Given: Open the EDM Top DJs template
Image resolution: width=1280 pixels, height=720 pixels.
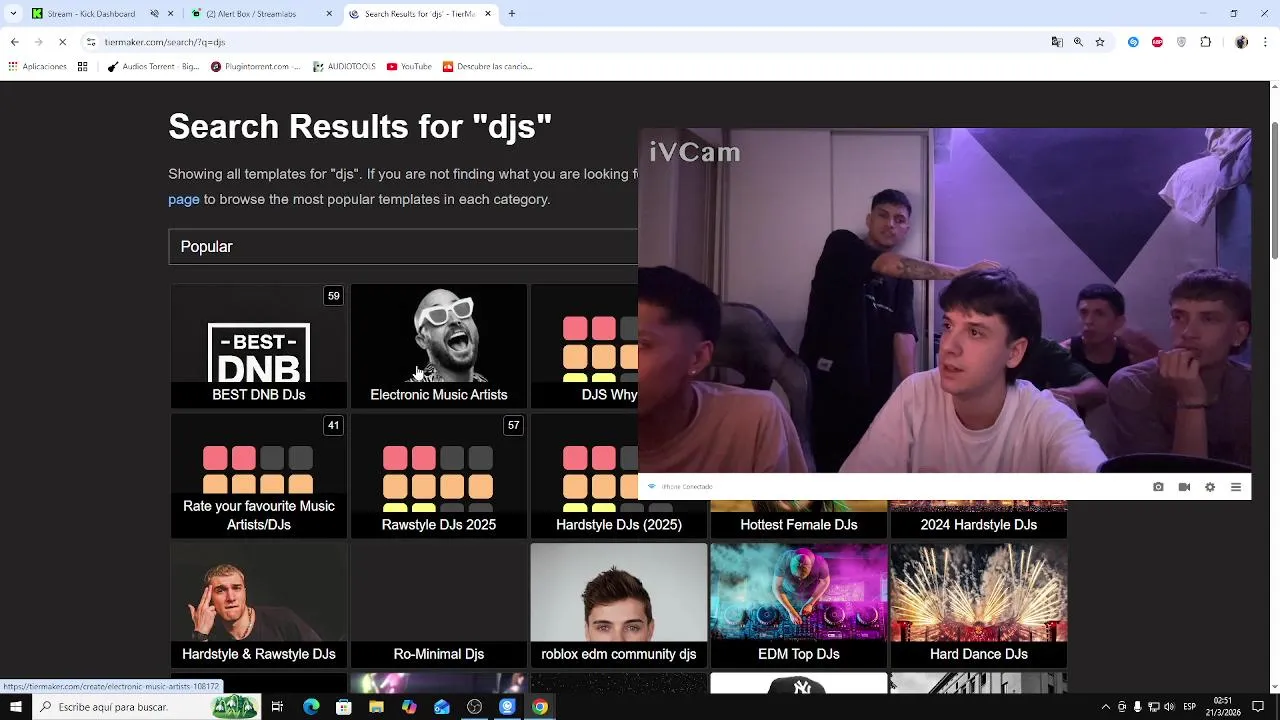Looking at the screenshot, I should [x=799, y=605].
